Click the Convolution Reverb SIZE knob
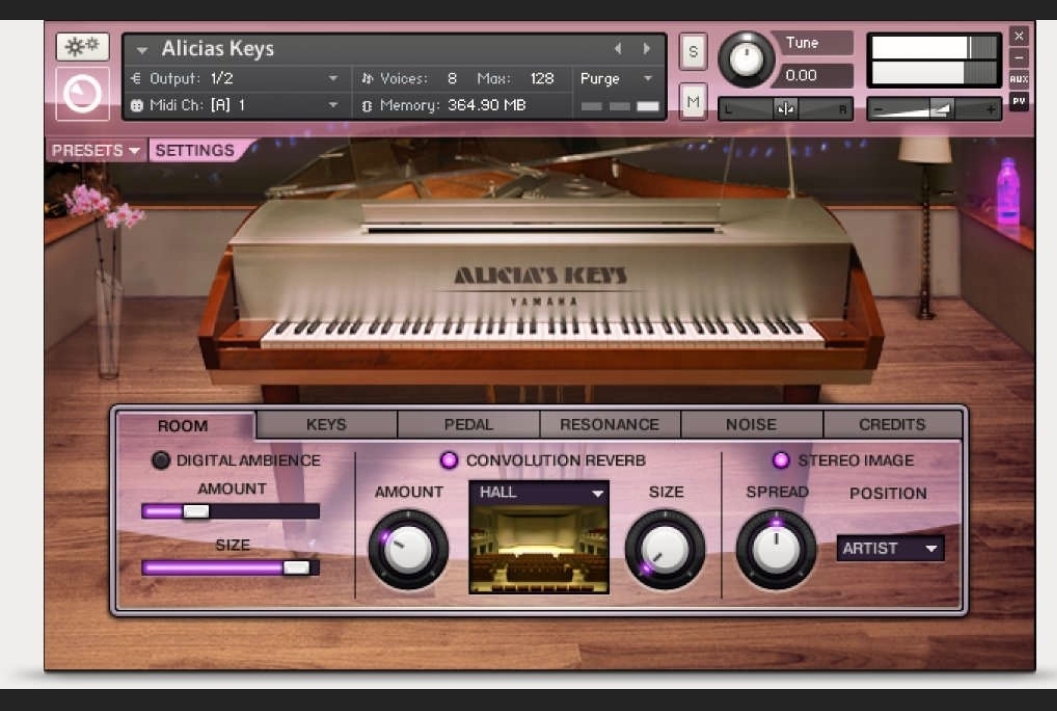The image size is (1057, 711). click(665, 549)
